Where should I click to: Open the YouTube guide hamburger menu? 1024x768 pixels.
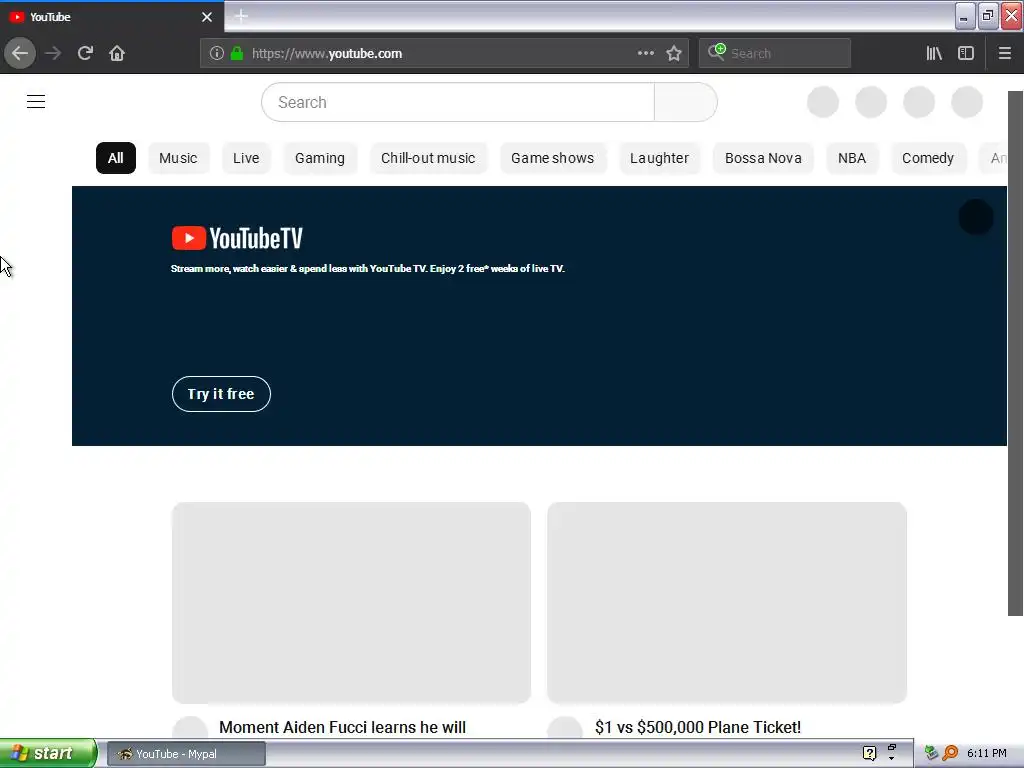click(36, 101)
